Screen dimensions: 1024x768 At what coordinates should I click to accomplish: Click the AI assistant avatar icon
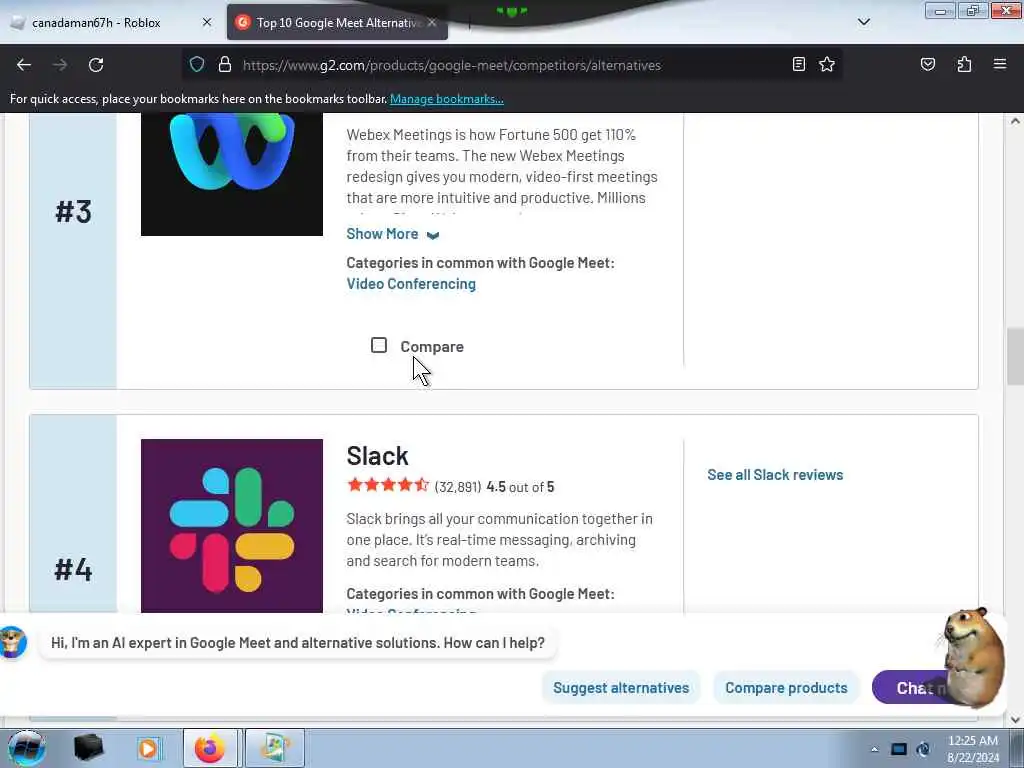(x=13, y=642)
